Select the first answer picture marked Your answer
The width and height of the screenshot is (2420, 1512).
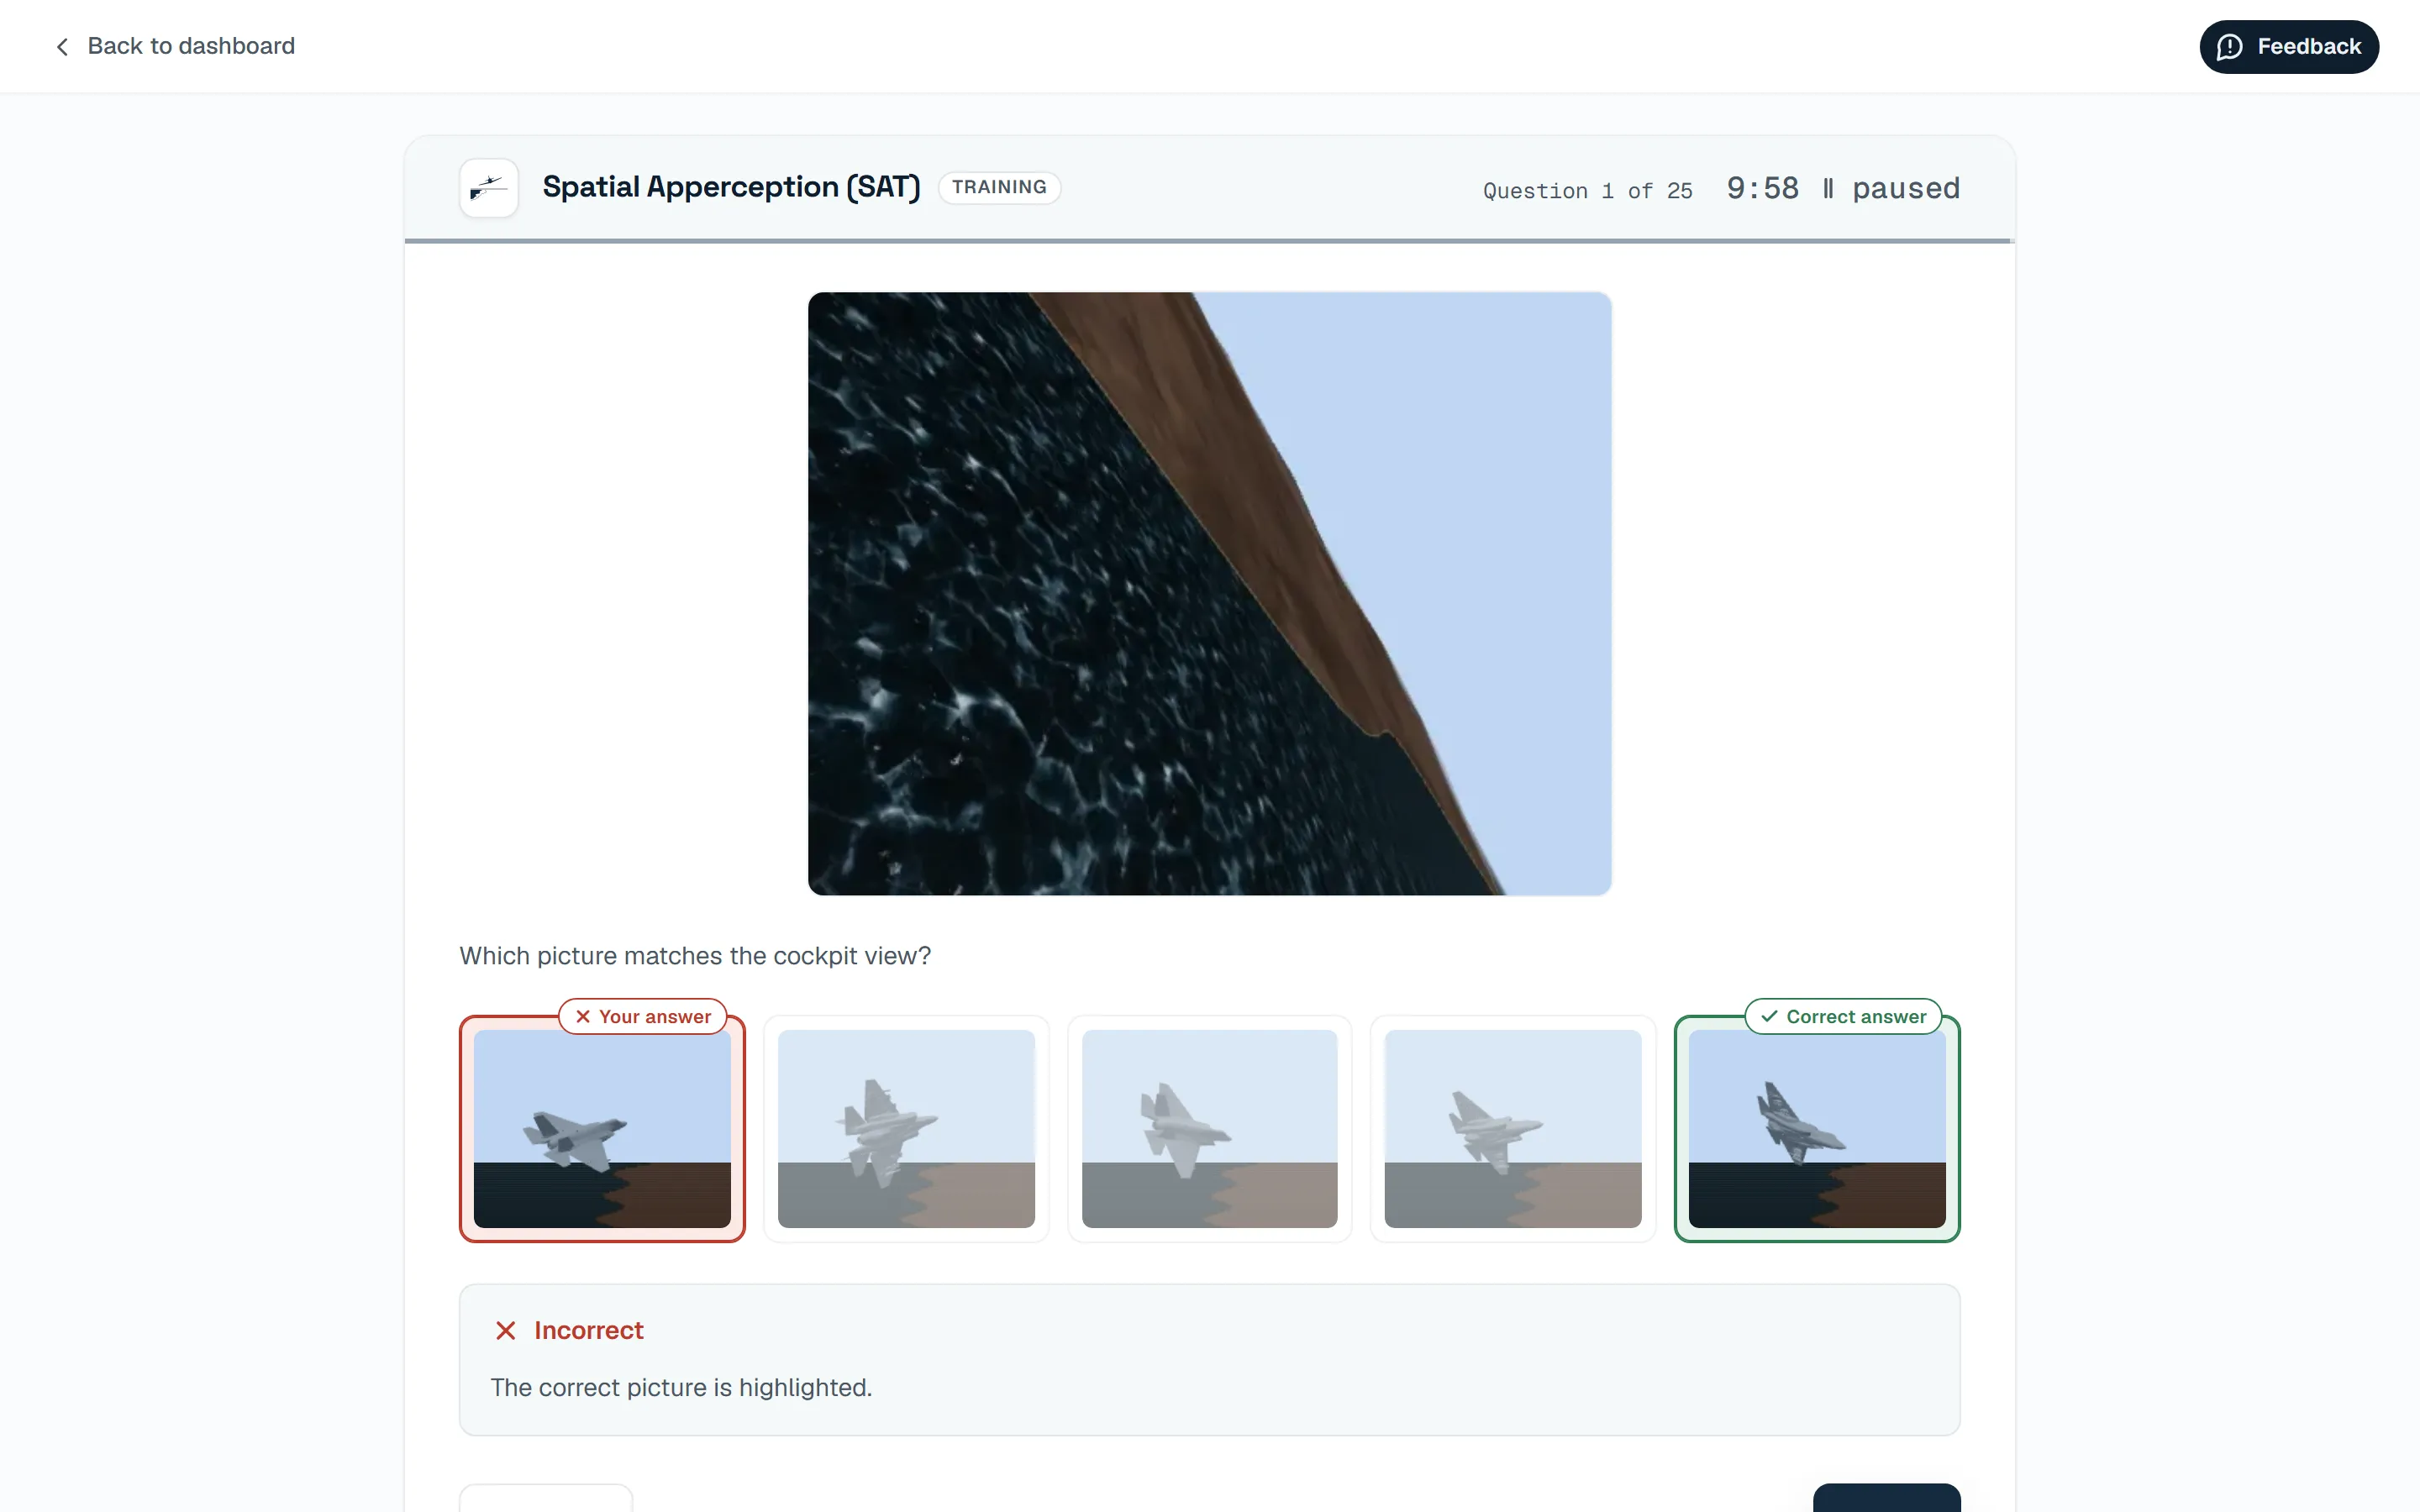tap(602, 1128)
